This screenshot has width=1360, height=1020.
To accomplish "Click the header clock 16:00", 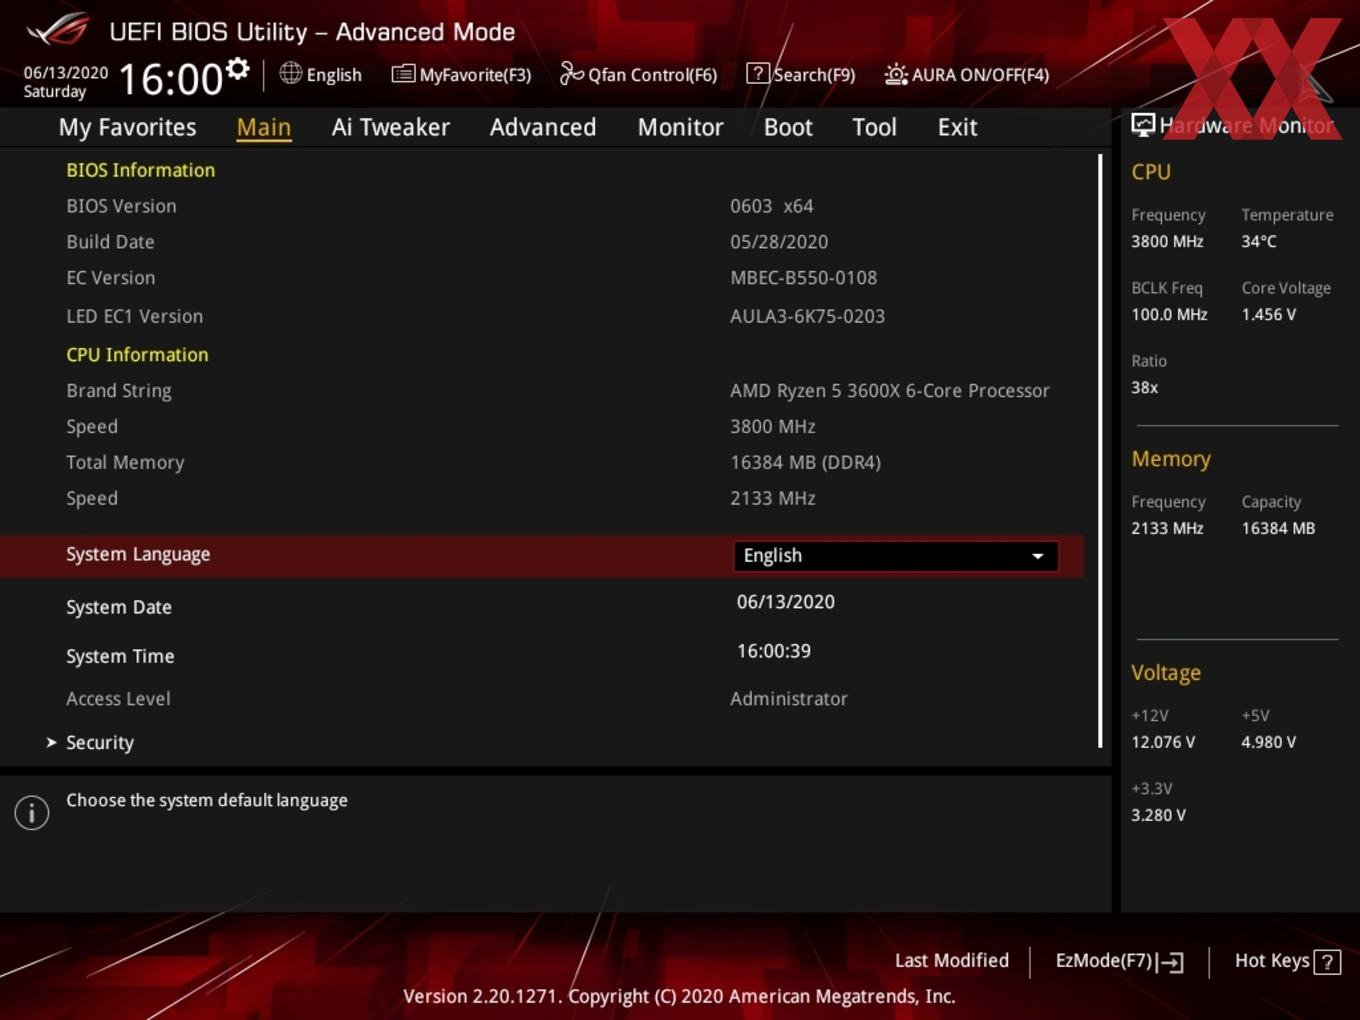I will coord(170,79).
